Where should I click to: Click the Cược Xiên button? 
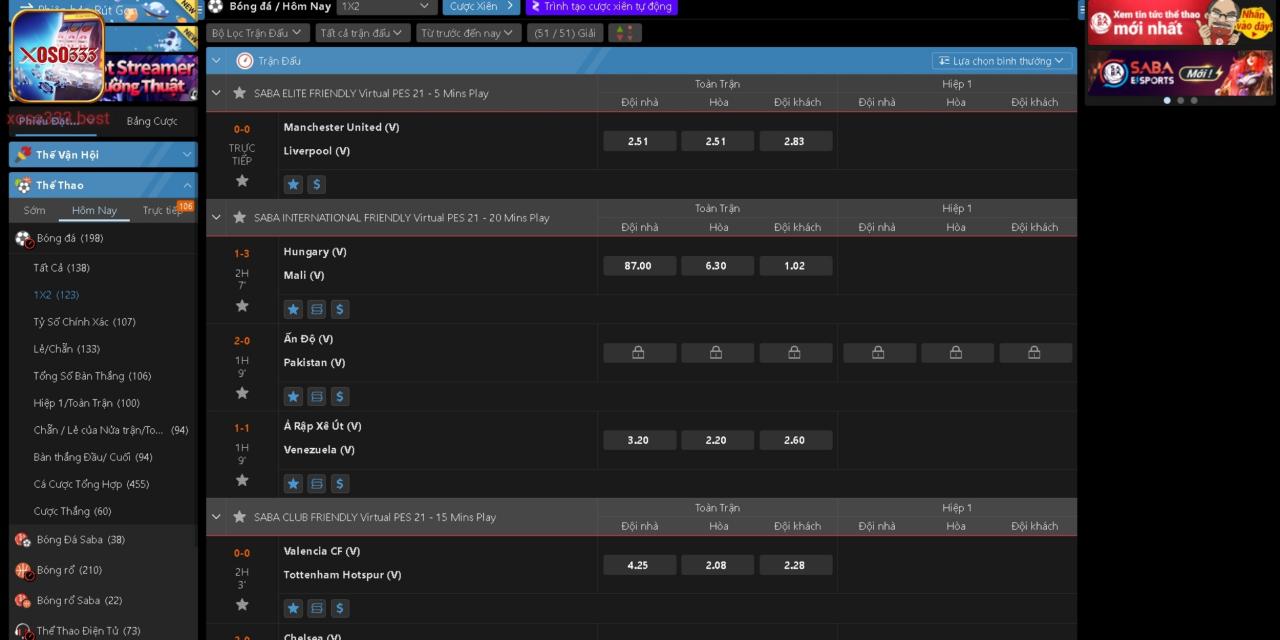click(480, 7)
